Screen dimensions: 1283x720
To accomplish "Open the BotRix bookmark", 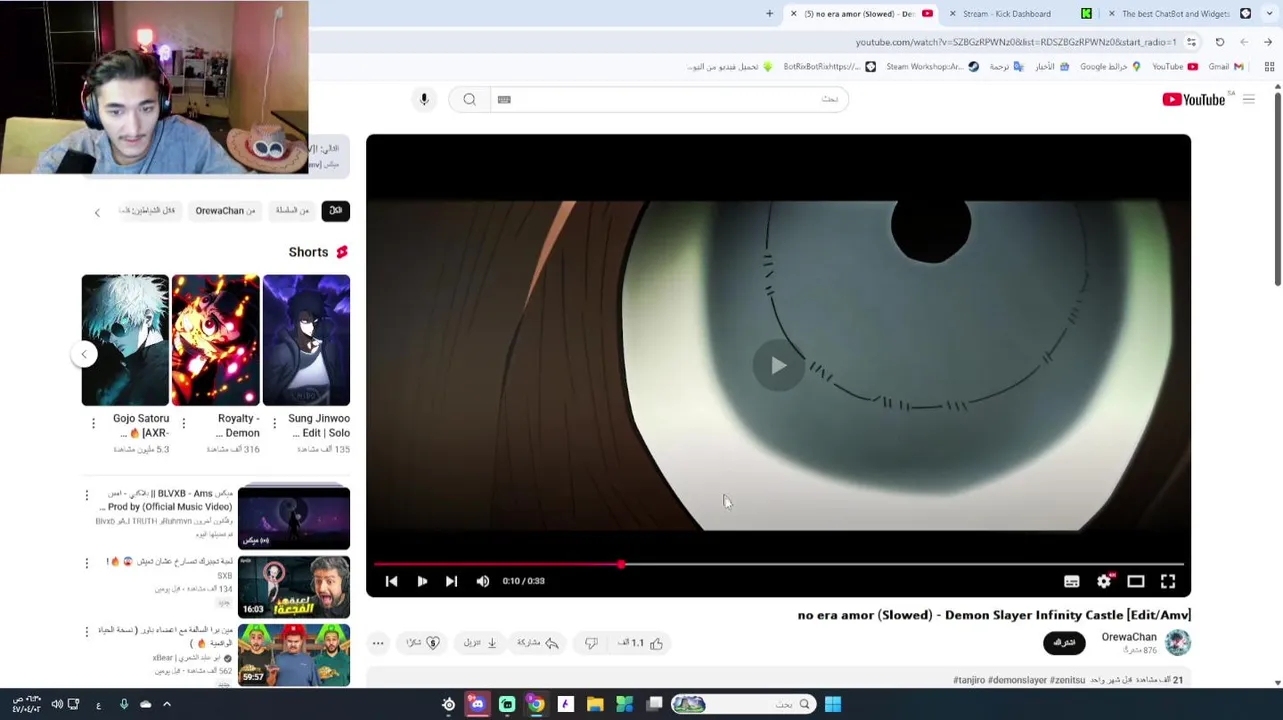I will pyautogui.click(x=830, y=67).
